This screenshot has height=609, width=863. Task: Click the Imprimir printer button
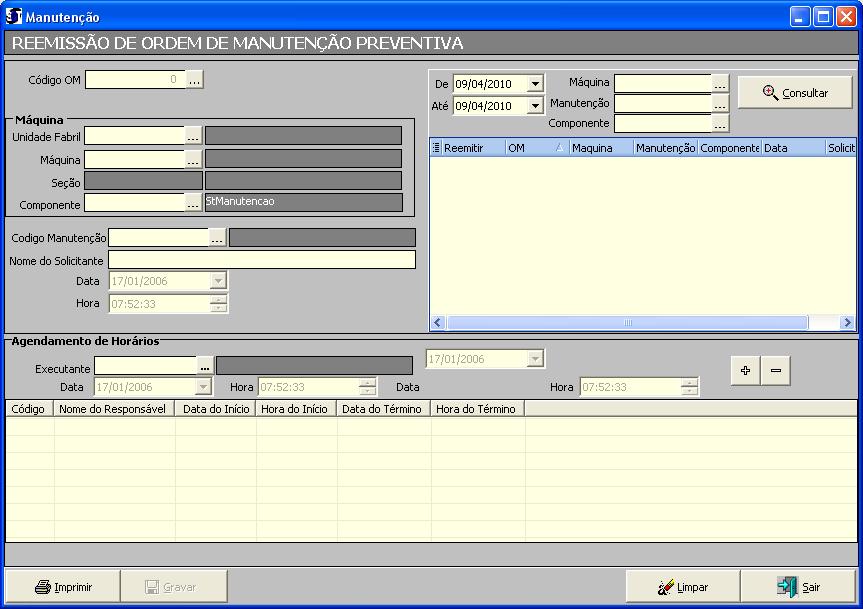[x=63, y=587]
